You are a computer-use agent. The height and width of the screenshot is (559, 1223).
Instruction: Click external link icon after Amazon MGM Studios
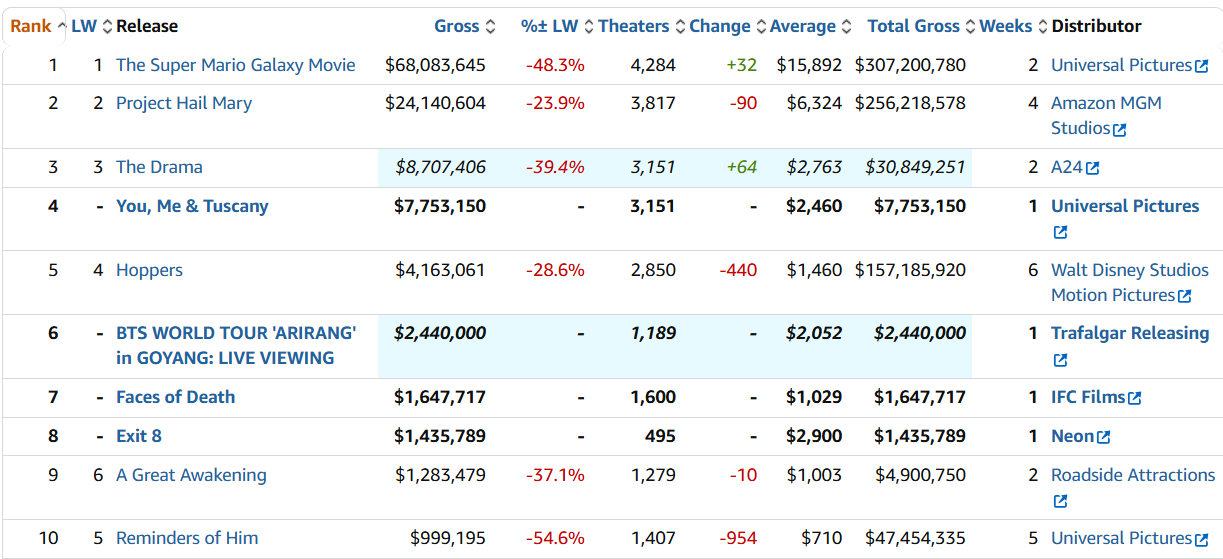tap(1120, 130)
